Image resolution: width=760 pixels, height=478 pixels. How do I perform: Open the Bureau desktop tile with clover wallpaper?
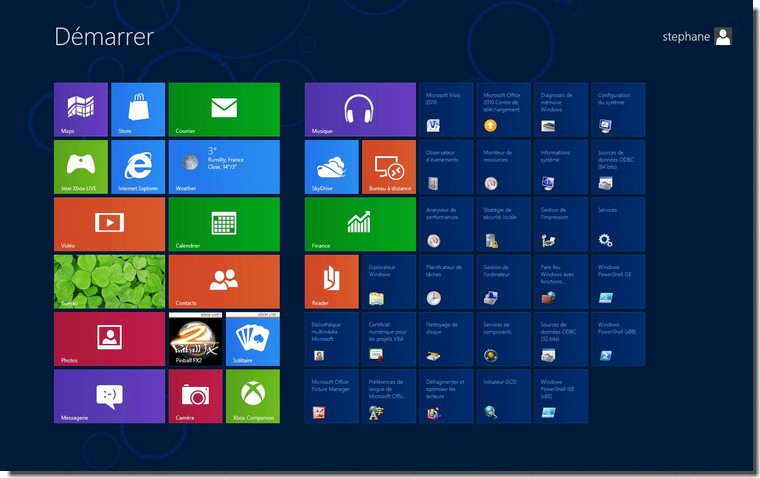pyautogui.click(x=110, y=282)
